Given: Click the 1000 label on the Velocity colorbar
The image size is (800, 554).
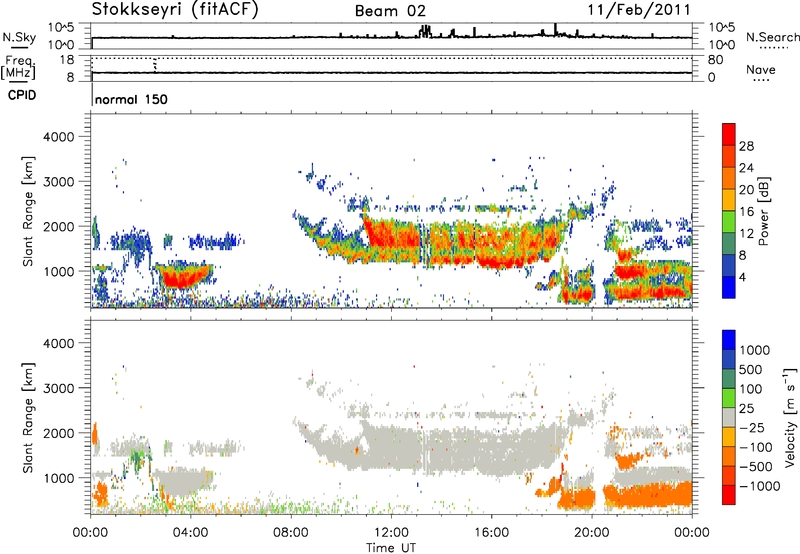Looking at the screenshot, I should 755,350.
